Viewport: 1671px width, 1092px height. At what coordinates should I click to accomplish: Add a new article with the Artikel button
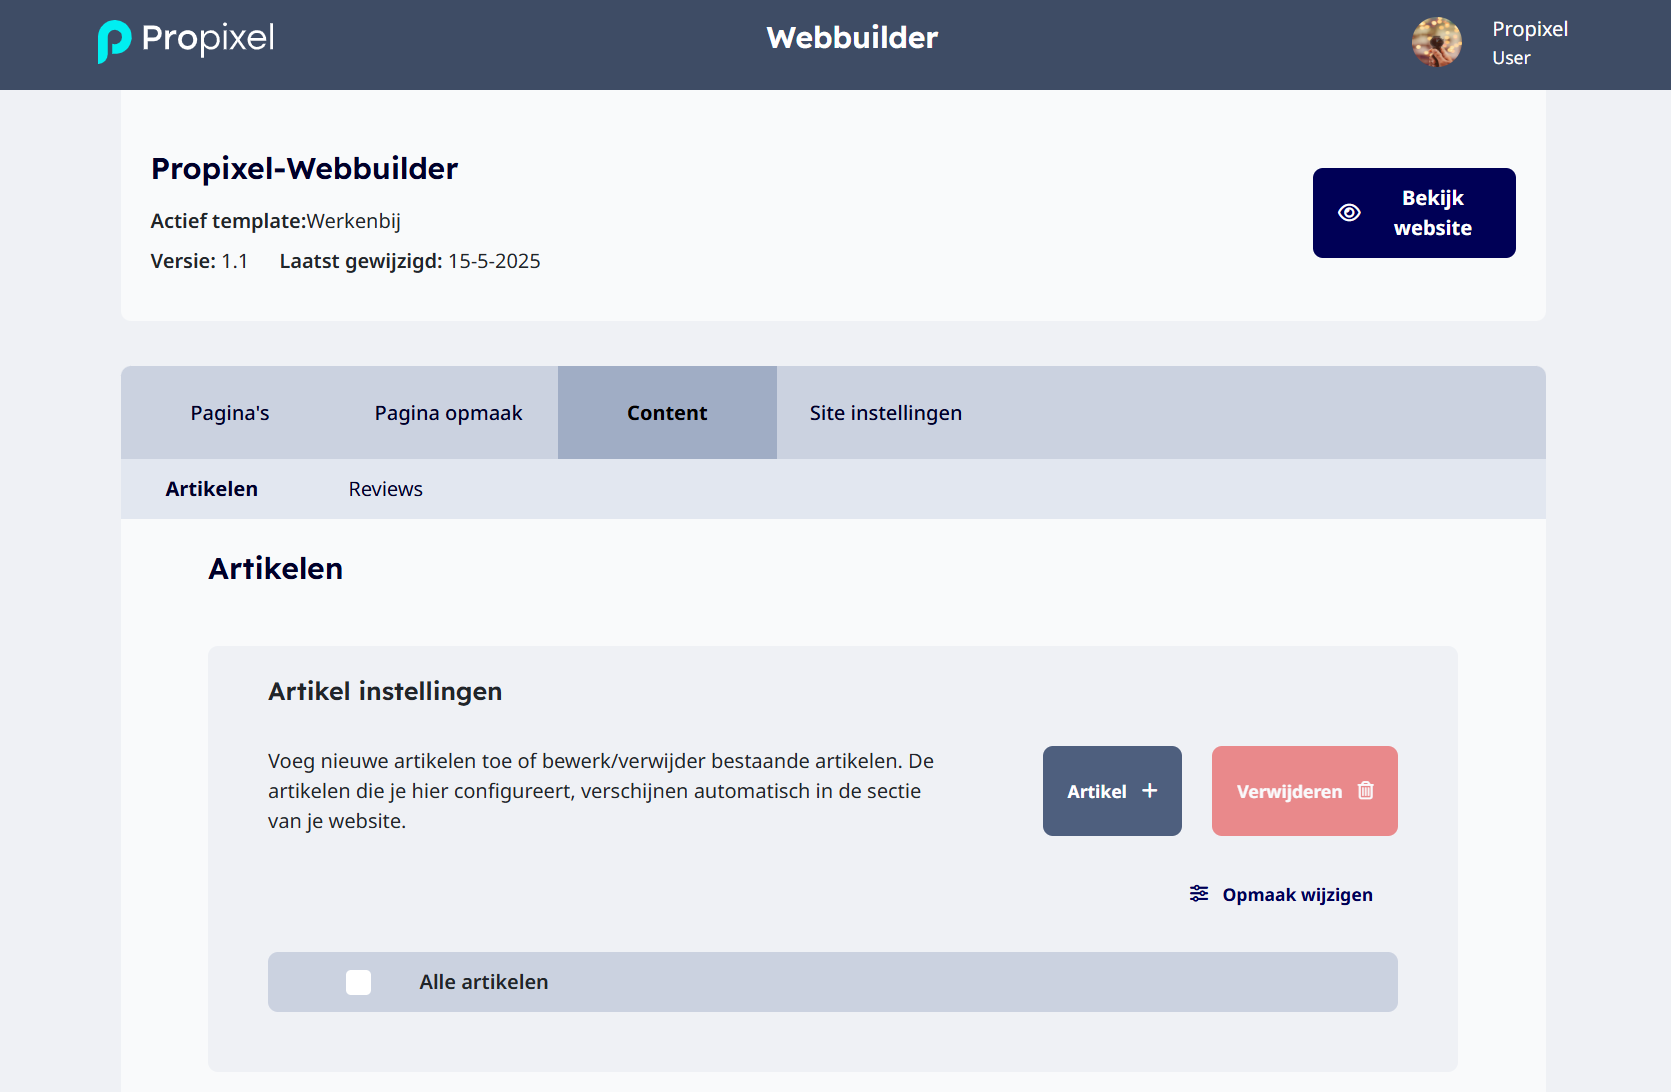click(1112, 791)
